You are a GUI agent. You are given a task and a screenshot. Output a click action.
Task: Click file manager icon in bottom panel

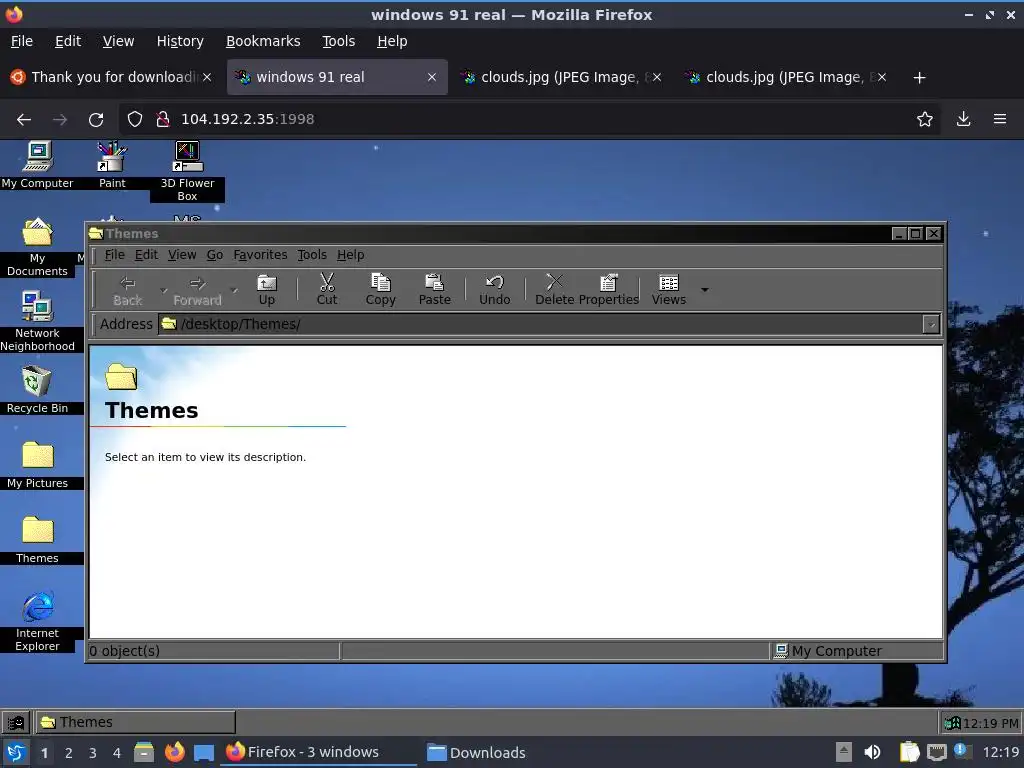144,752
